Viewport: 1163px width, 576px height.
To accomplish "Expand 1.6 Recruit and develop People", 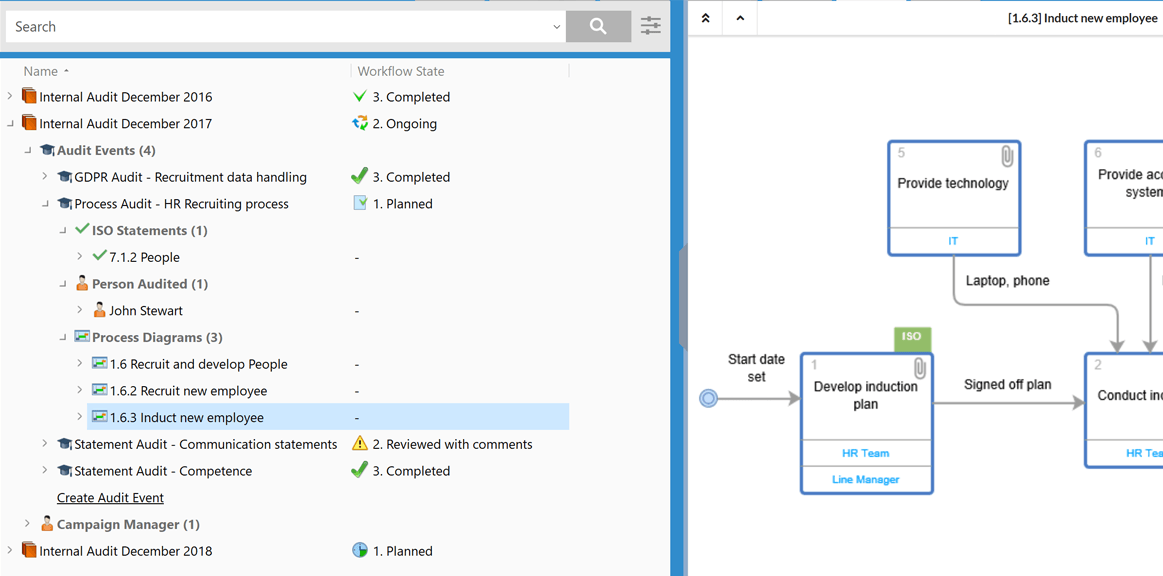I will (x=80, y=363).
